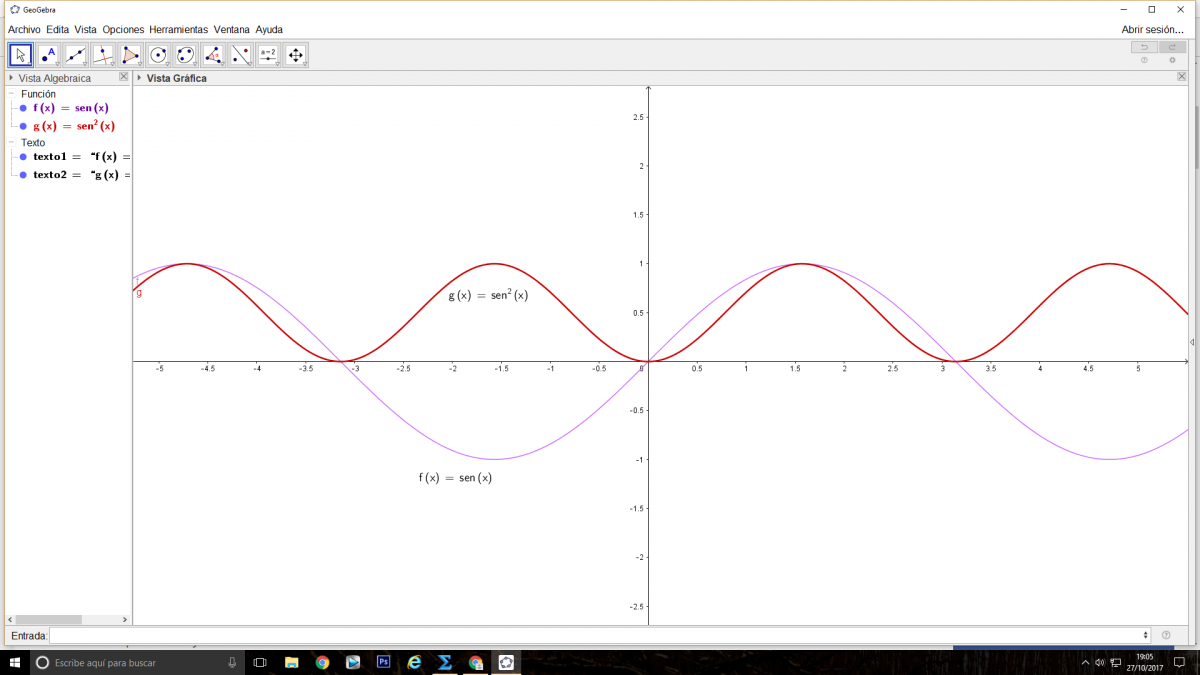Hide g(x) = sen²(x) using its bullet
This screenshot has height=675, width=1200.
23,126
